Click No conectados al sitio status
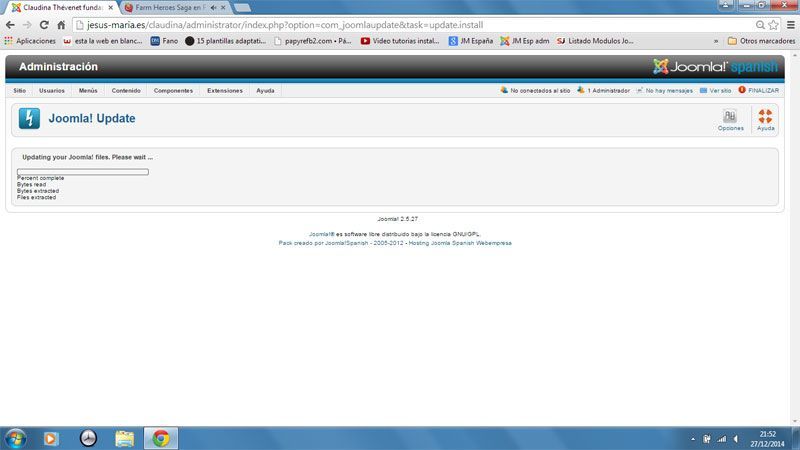This screenshot has height=450, width=800. coord(535,90)
